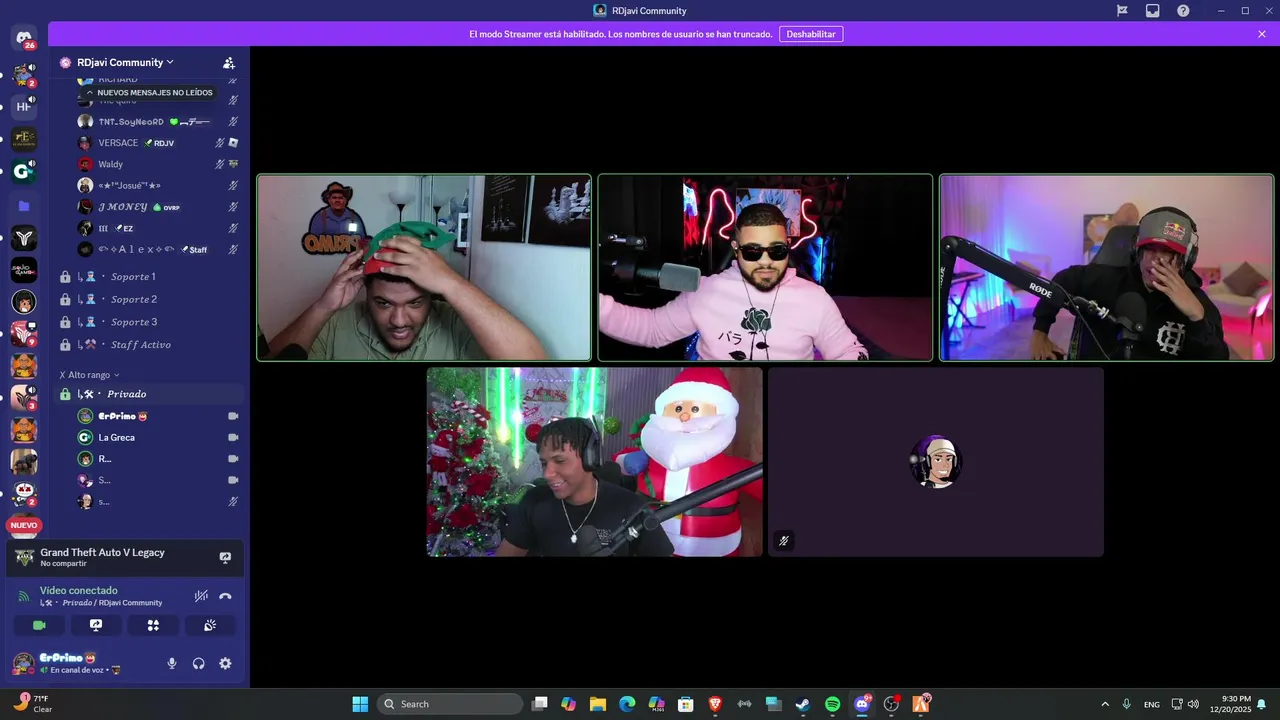
Task: Collapse the Alto rango category
Action: pyautogui.click(x=90, y=375)
